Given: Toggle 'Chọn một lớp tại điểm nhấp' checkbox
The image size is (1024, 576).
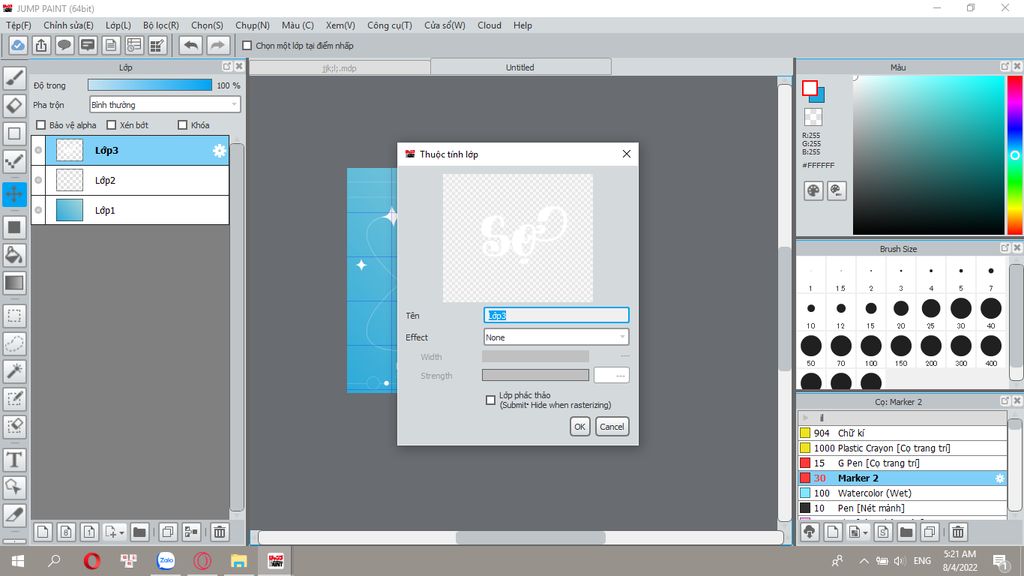Looking at the screenshot, I should point(247,46).
